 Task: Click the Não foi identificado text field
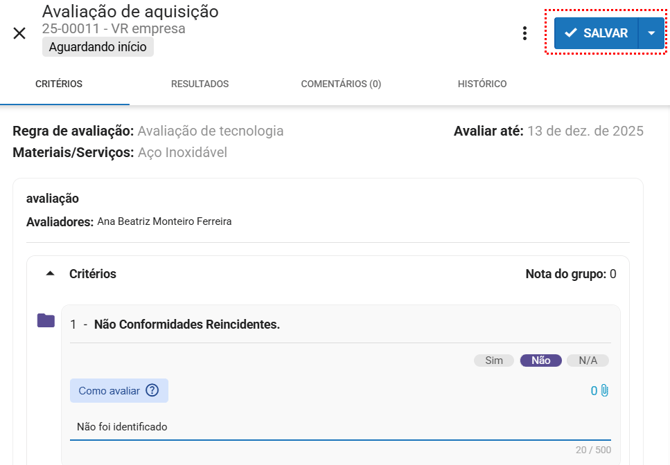pyautogui.click(x=340, y=427)
